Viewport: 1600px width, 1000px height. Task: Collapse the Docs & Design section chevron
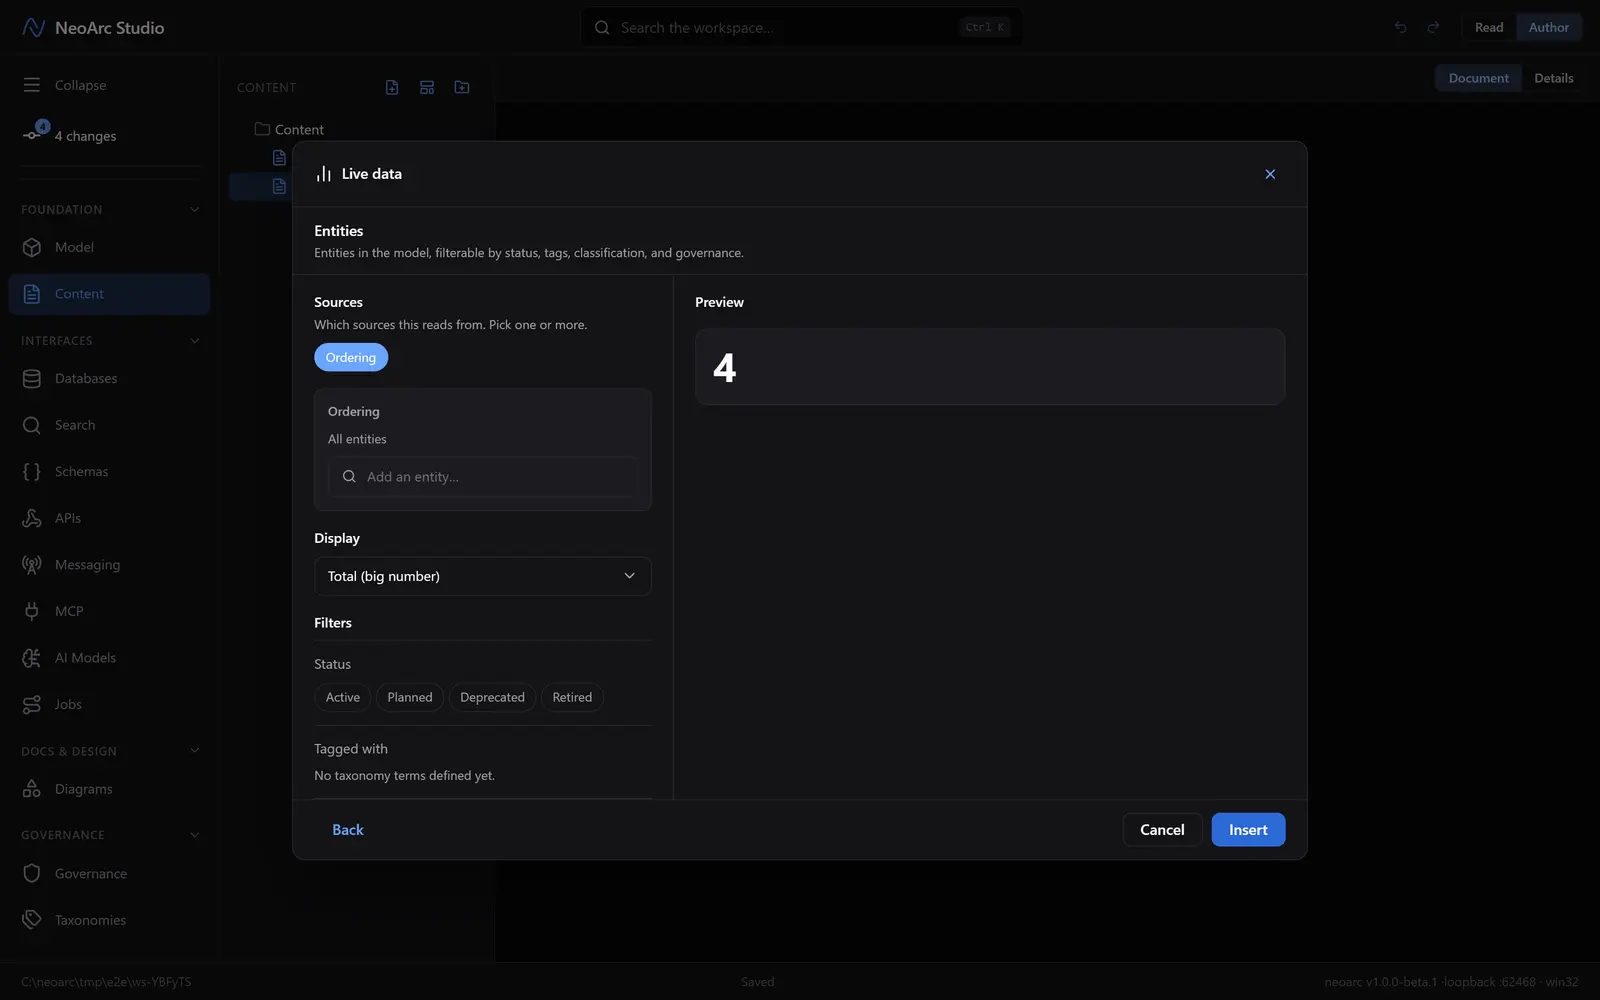click(x=194, y=751)
